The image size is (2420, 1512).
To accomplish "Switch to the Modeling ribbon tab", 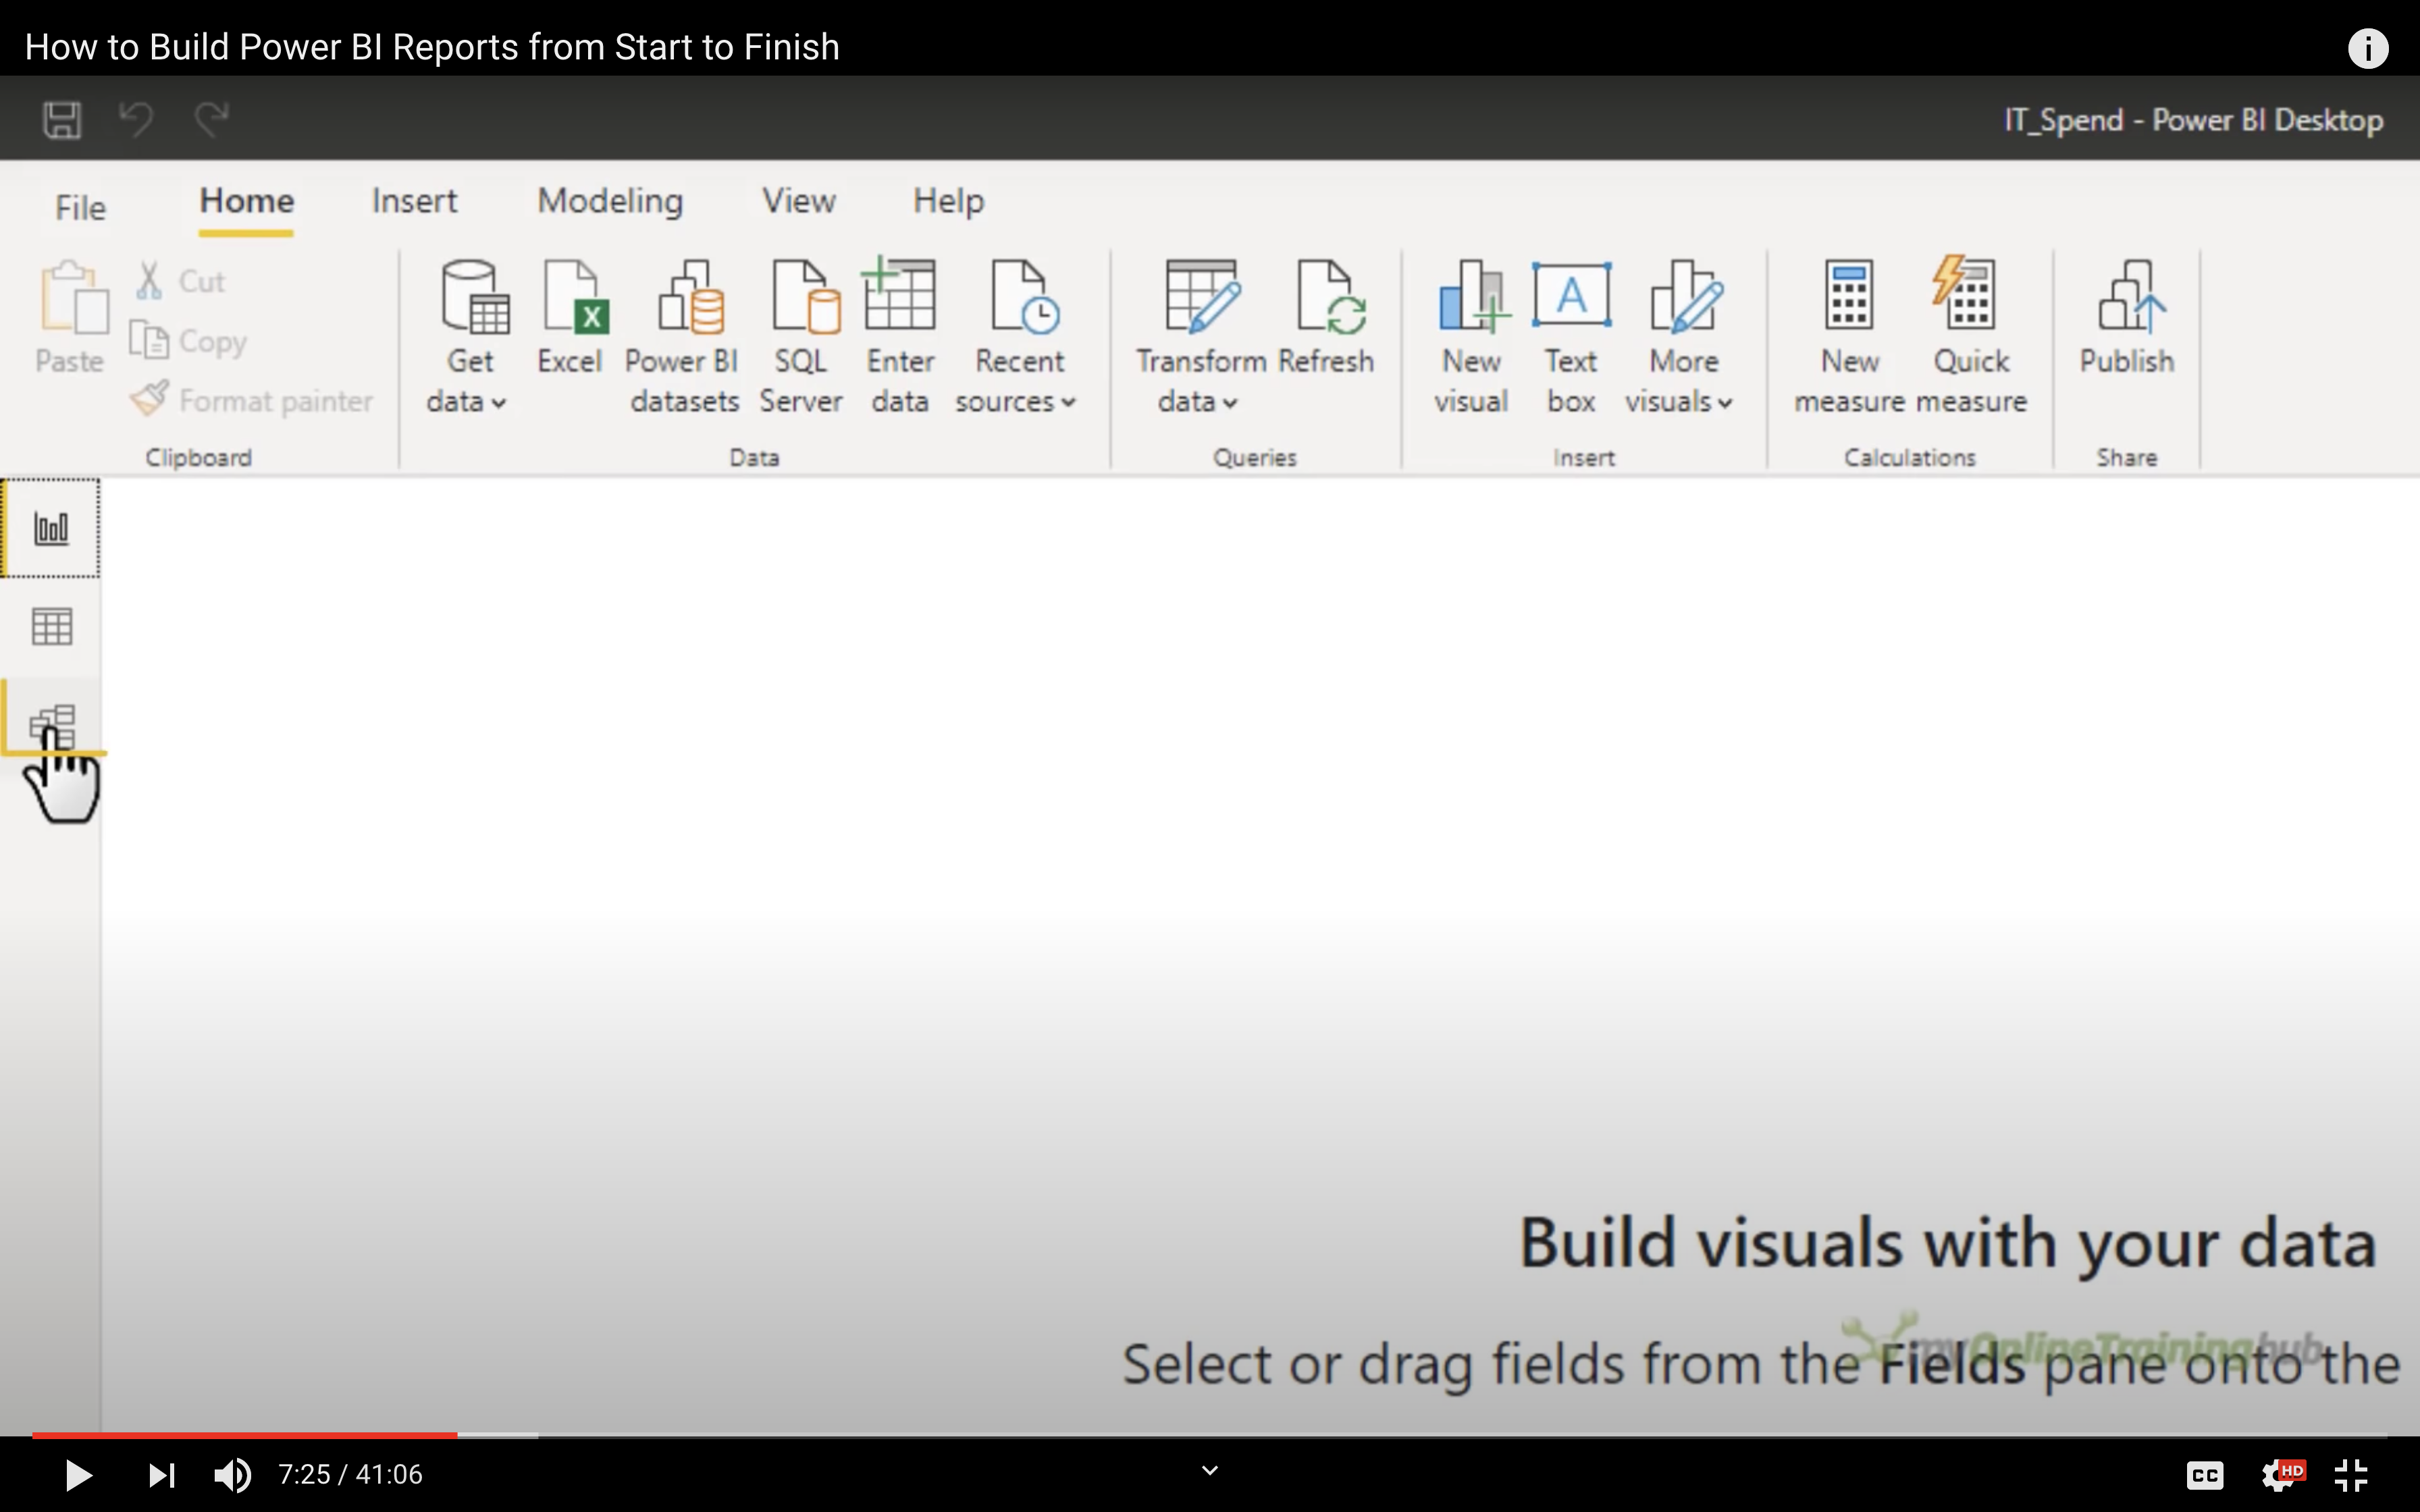I will pyautogui.click(x=610, y=201).
